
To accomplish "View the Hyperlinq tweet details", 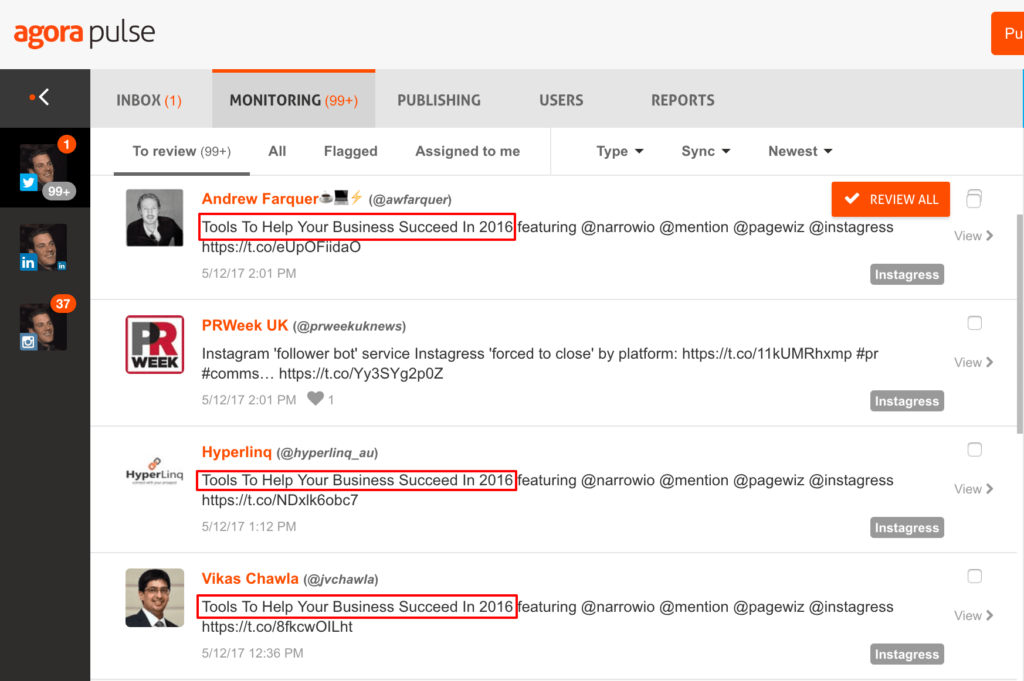I will coord(973,489).
